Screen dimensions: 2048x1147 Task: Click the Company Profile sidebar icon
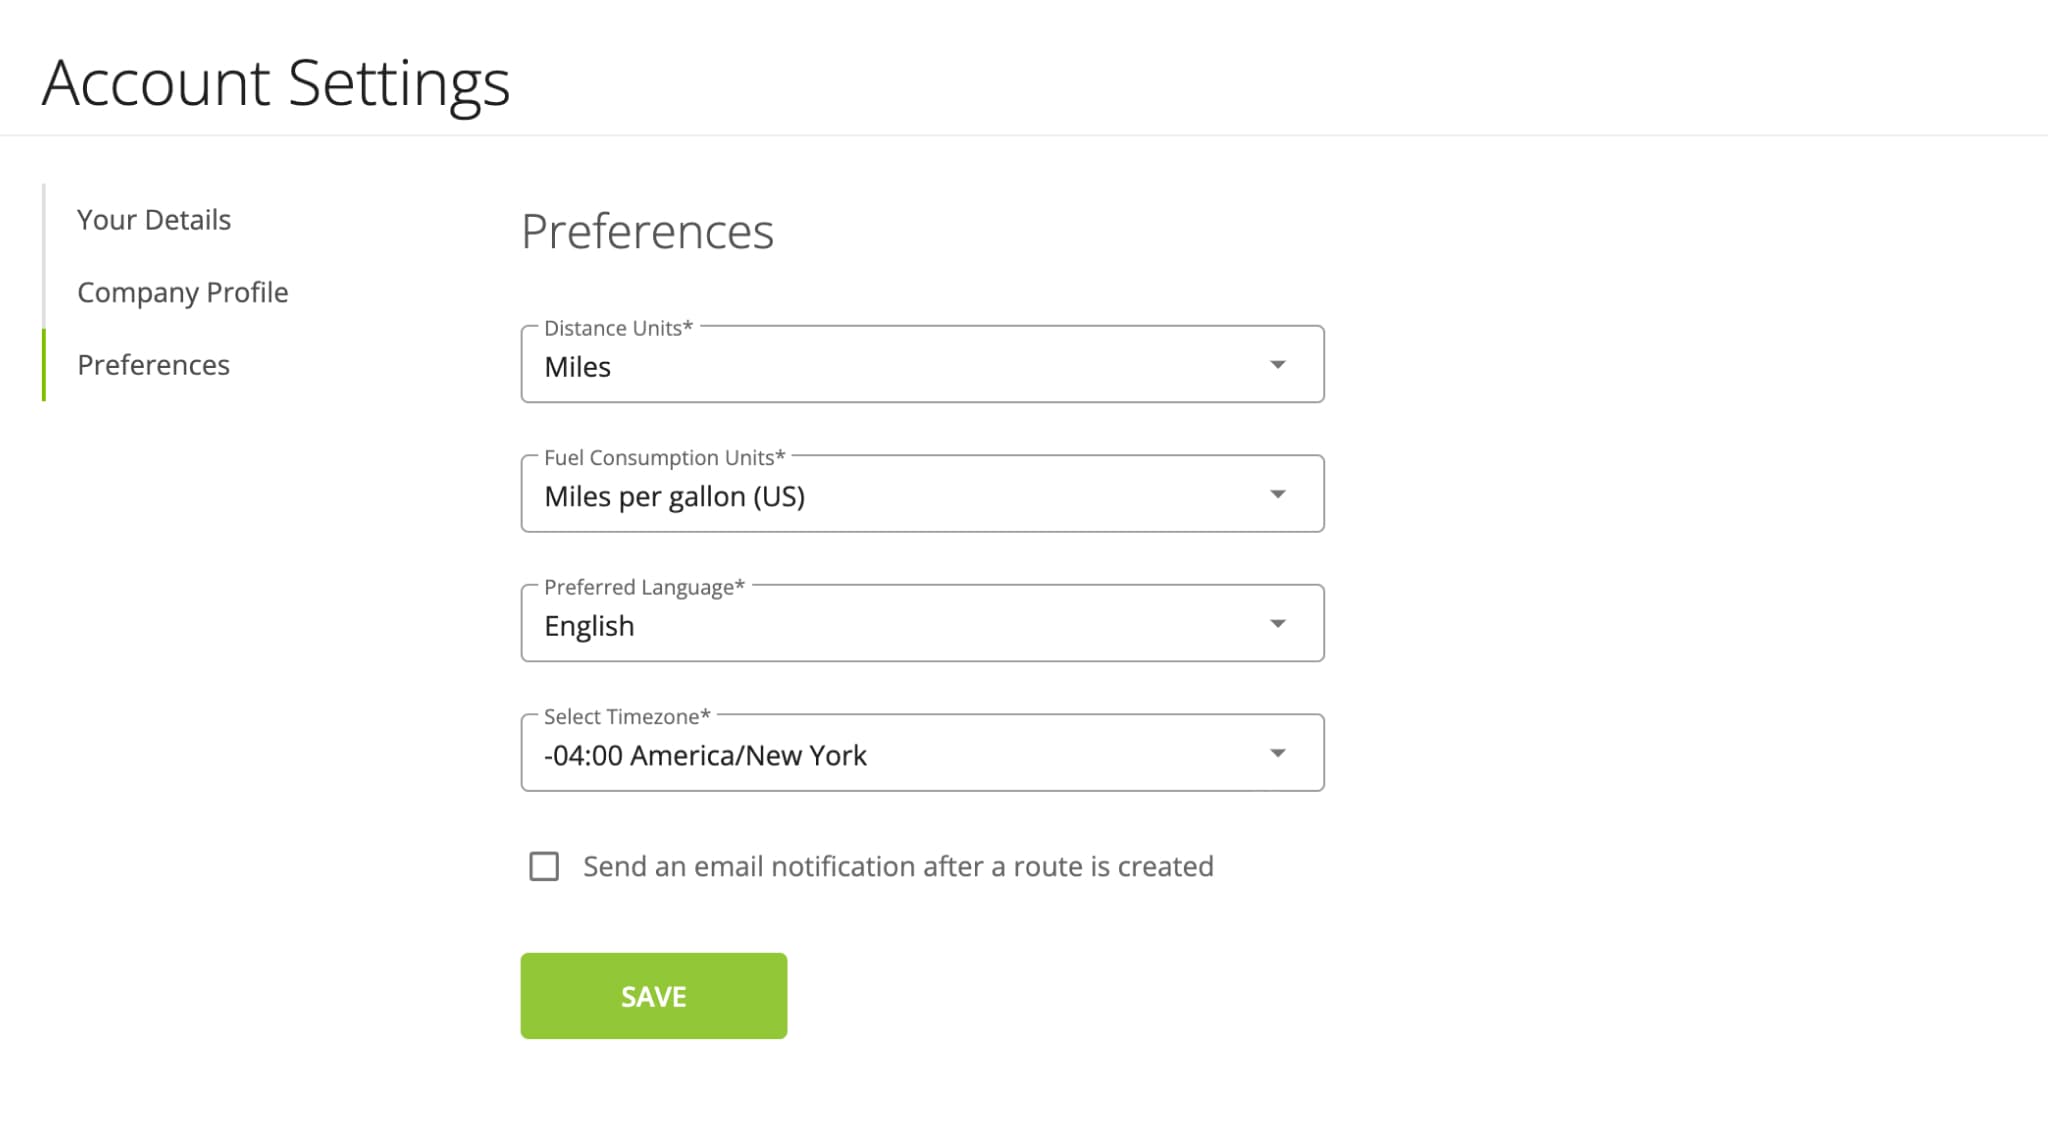coord(183,291)
